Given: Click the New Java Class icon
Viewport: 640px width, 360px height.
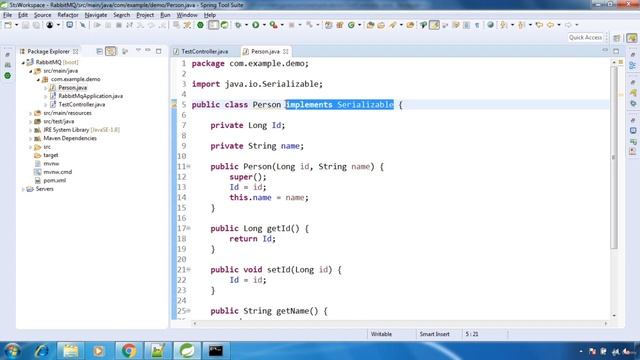Looking at the screenshot, I should (351, 25).
